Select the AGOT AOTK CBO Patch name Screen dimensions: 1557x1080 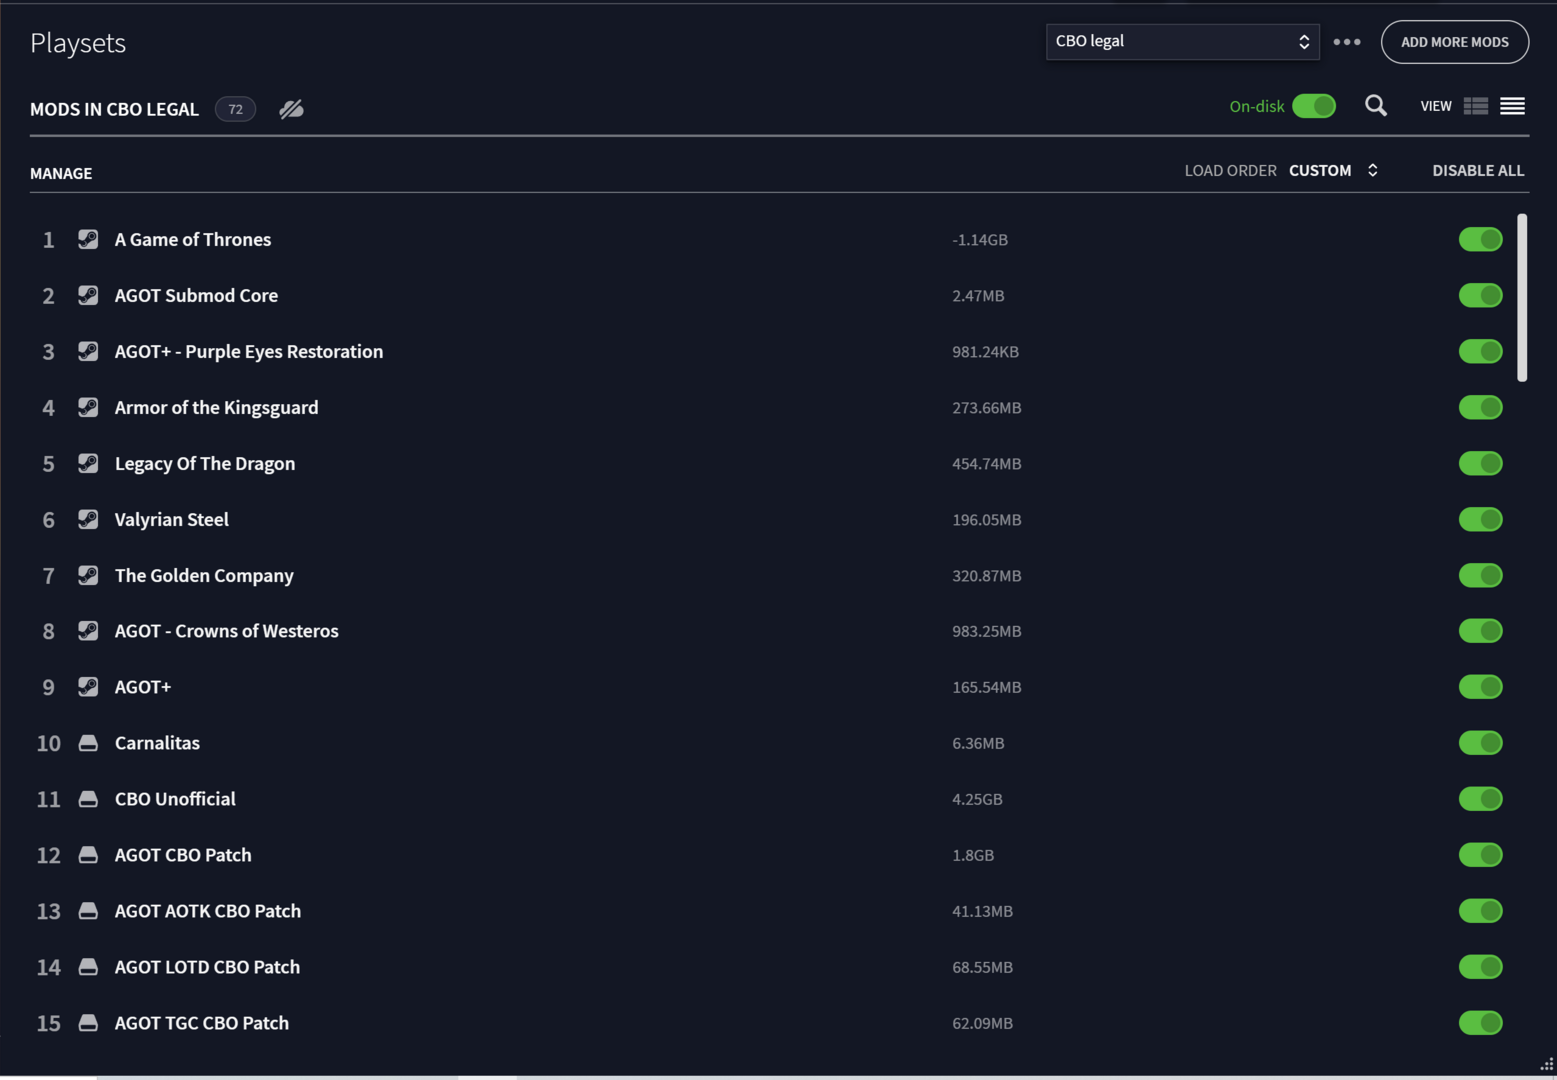click(x=208, y=911)
